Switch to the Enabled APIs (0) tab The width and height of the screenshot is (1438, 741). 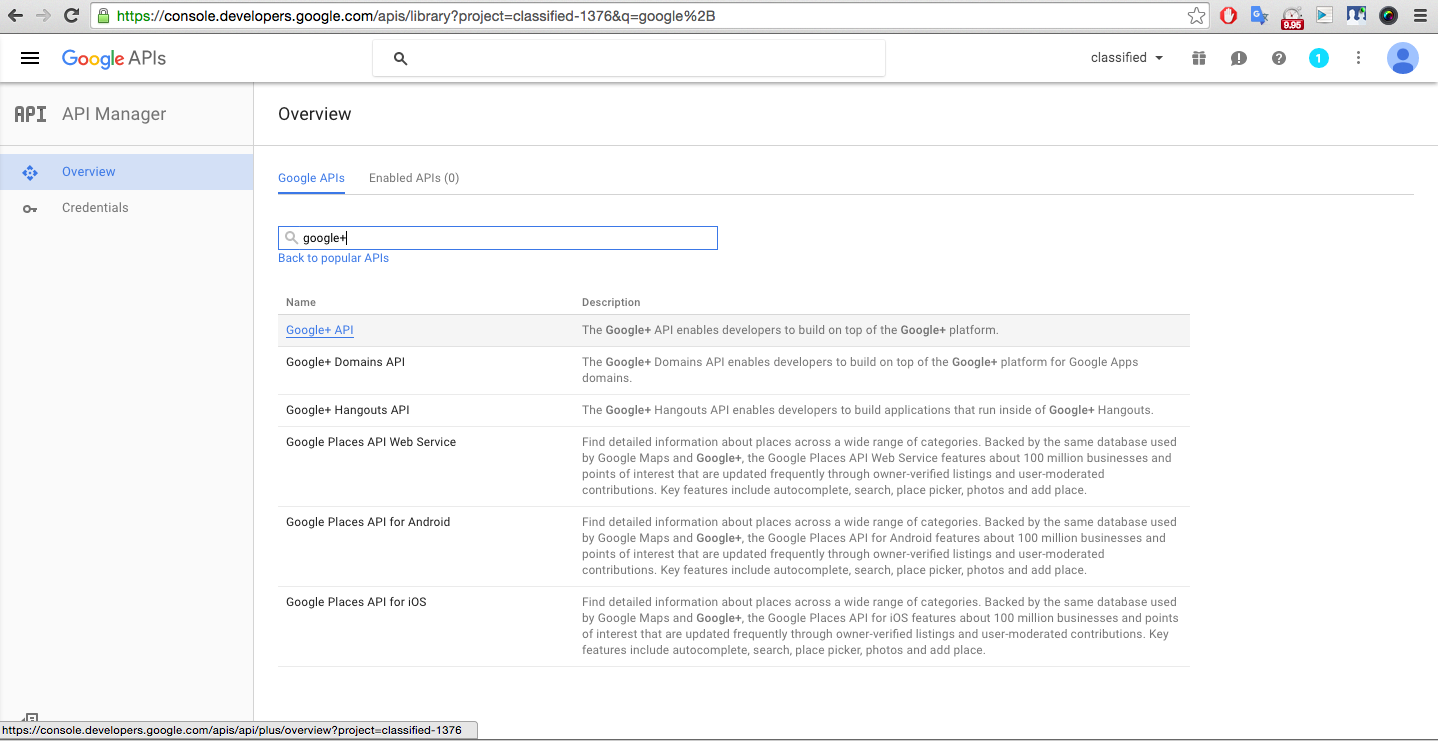[414, 178]
